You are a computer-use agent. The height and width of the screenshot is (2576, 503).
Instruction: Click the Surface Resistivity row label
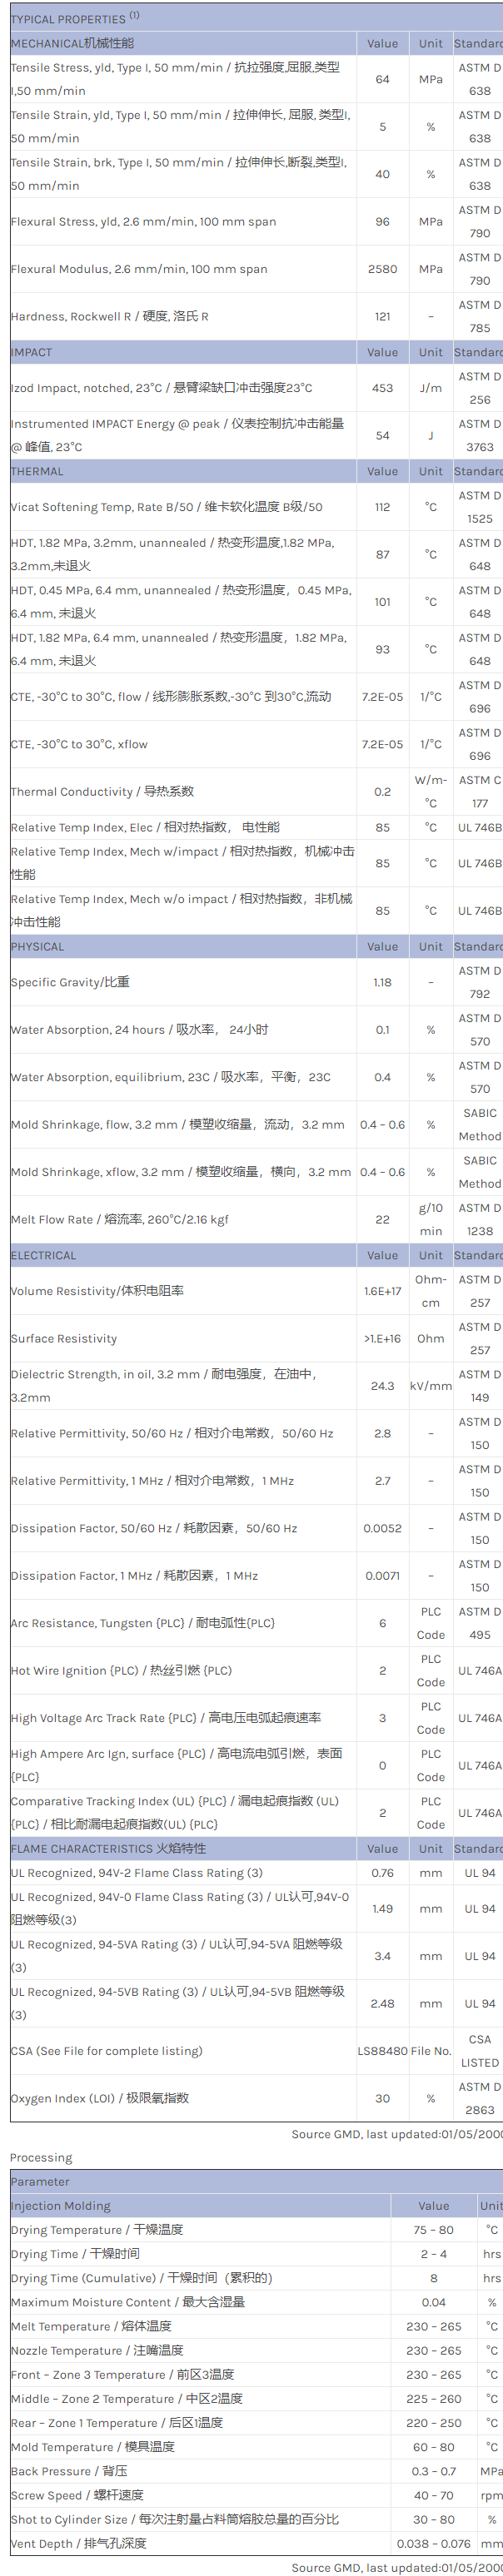(64, 1338)
